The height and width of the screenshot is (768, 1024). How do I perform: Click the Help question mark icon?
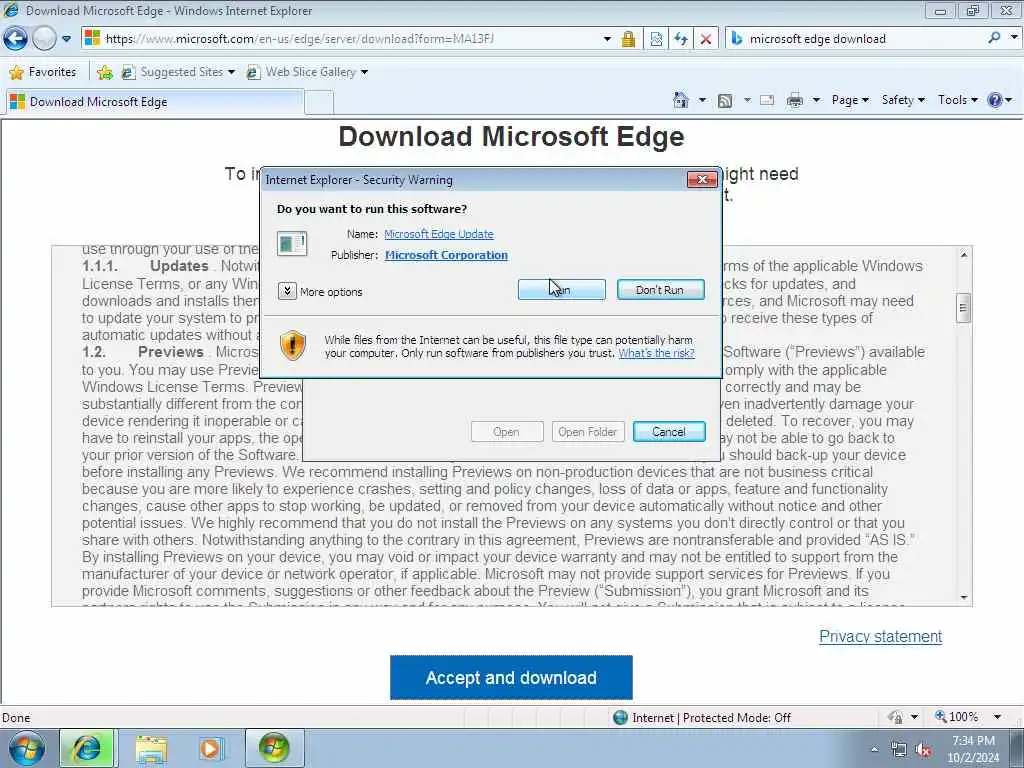(x=995, y=100)
